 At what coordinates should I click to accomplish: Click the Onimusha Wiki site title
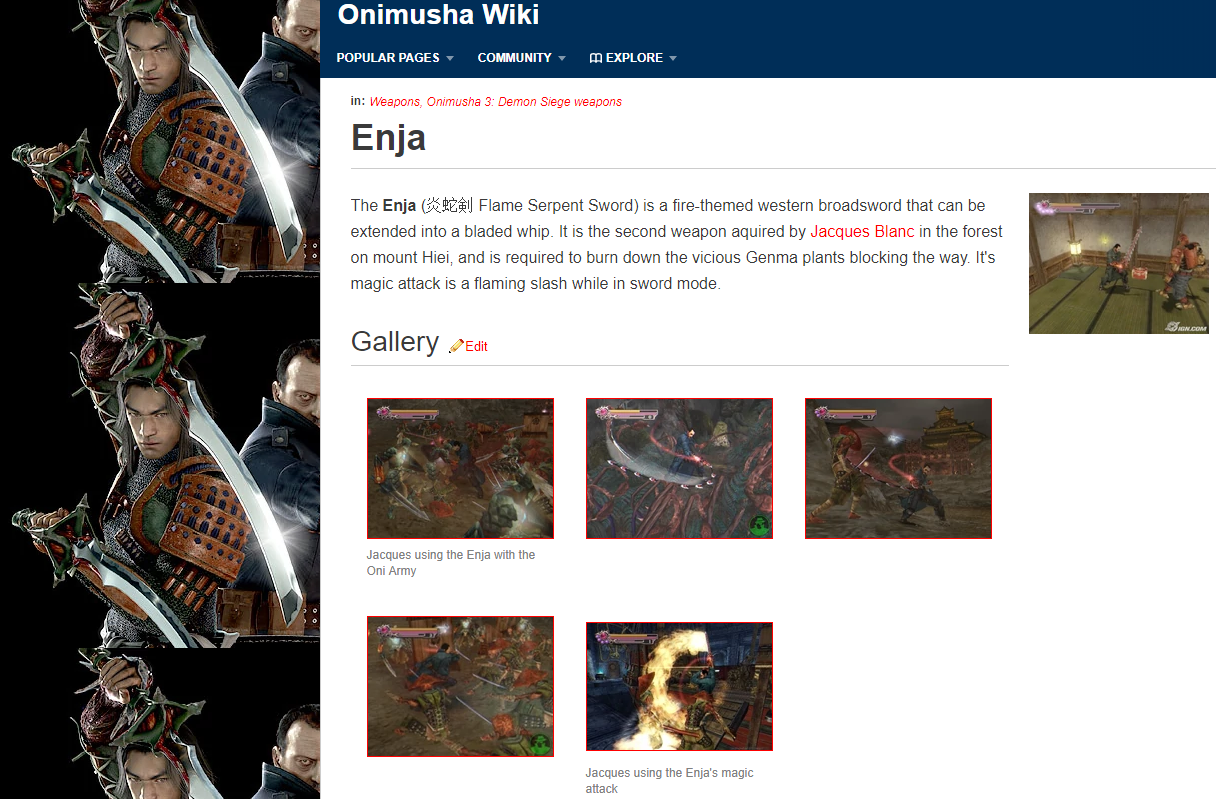pos(438,15)
